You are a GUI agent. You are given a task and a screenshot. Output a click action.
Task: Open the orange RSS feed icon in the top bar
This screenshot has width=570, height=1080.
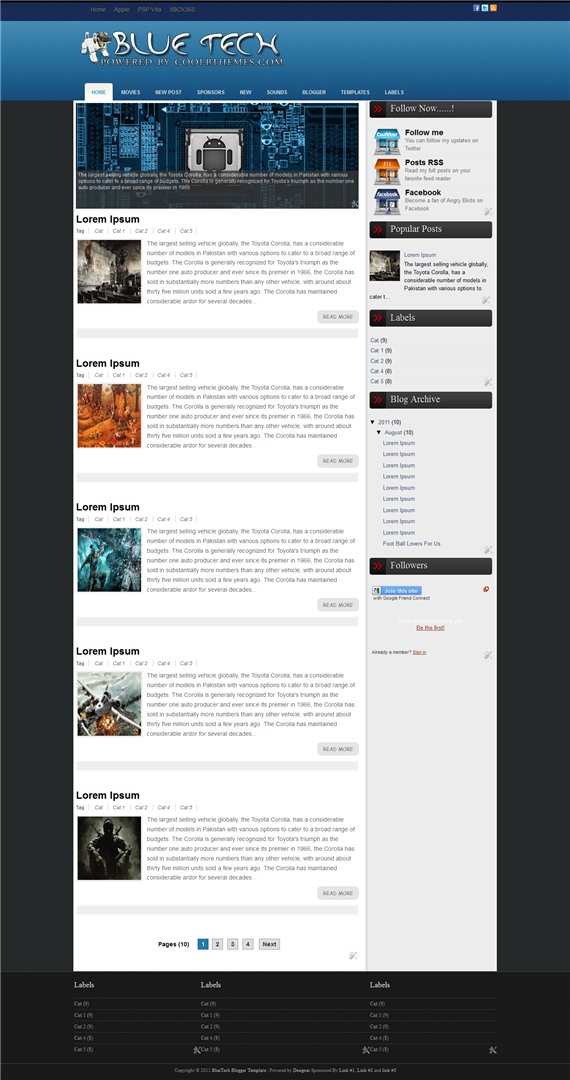coord(493,8)
